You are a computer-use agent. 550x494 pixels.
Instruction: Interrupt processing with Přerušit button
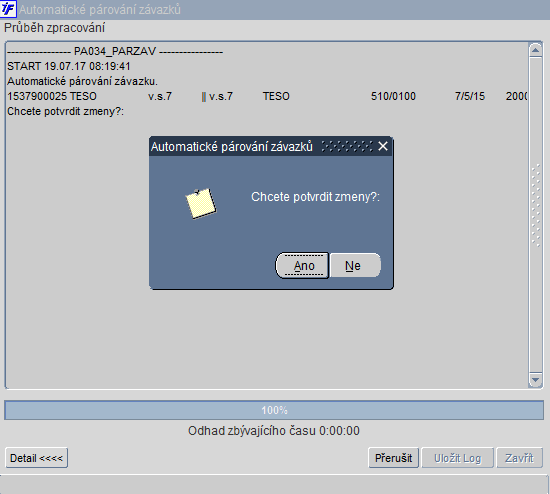(x=394, y=458)
